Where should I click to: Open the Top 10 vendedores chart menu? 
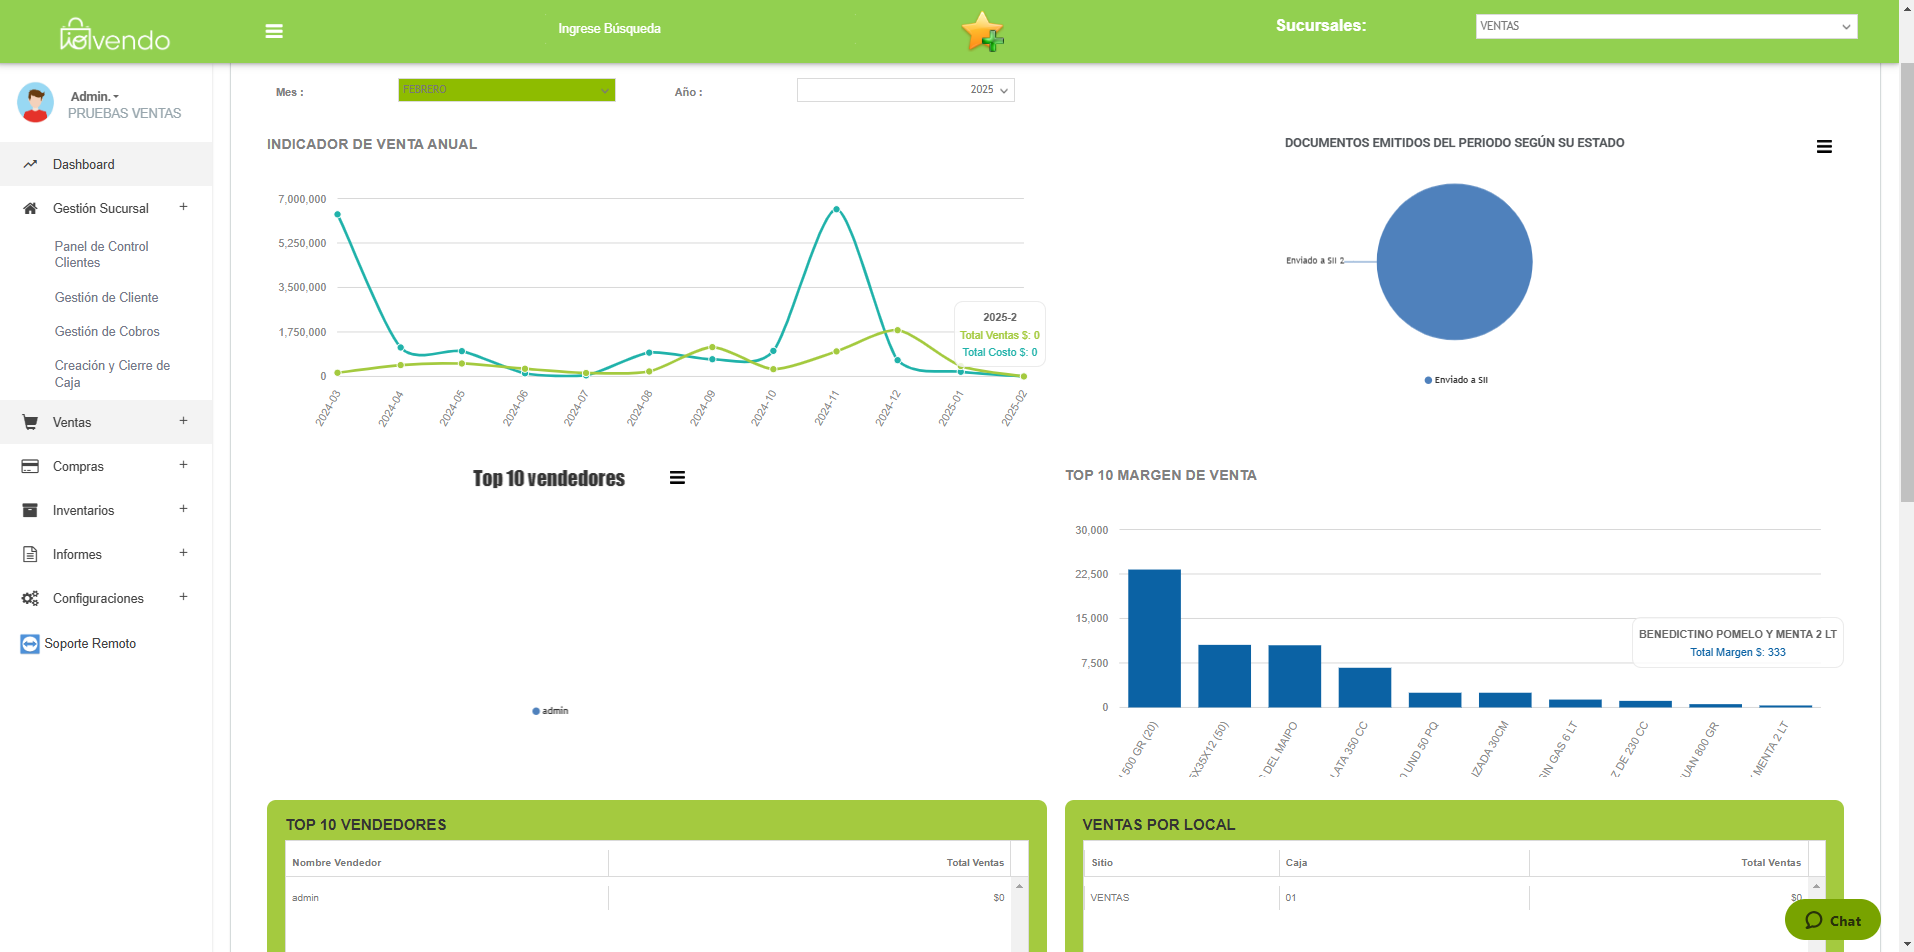[x=677, y=478]
